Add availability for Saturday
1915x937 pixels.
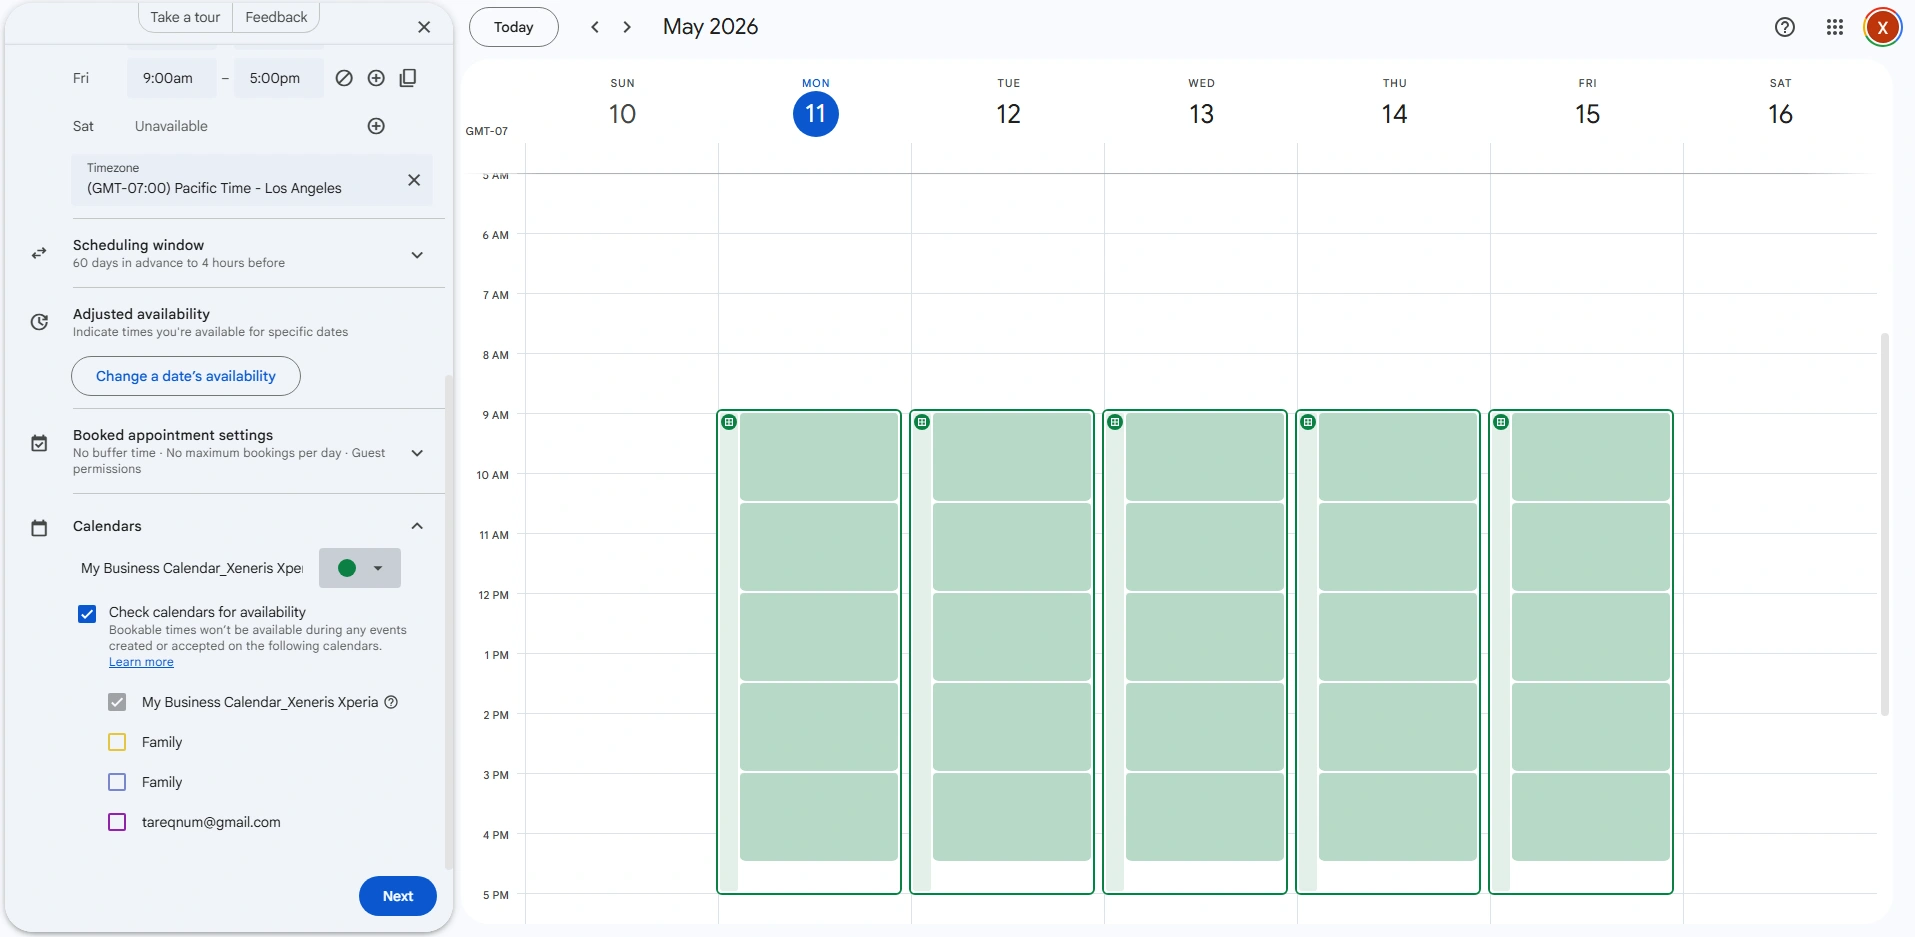[376, 126]
